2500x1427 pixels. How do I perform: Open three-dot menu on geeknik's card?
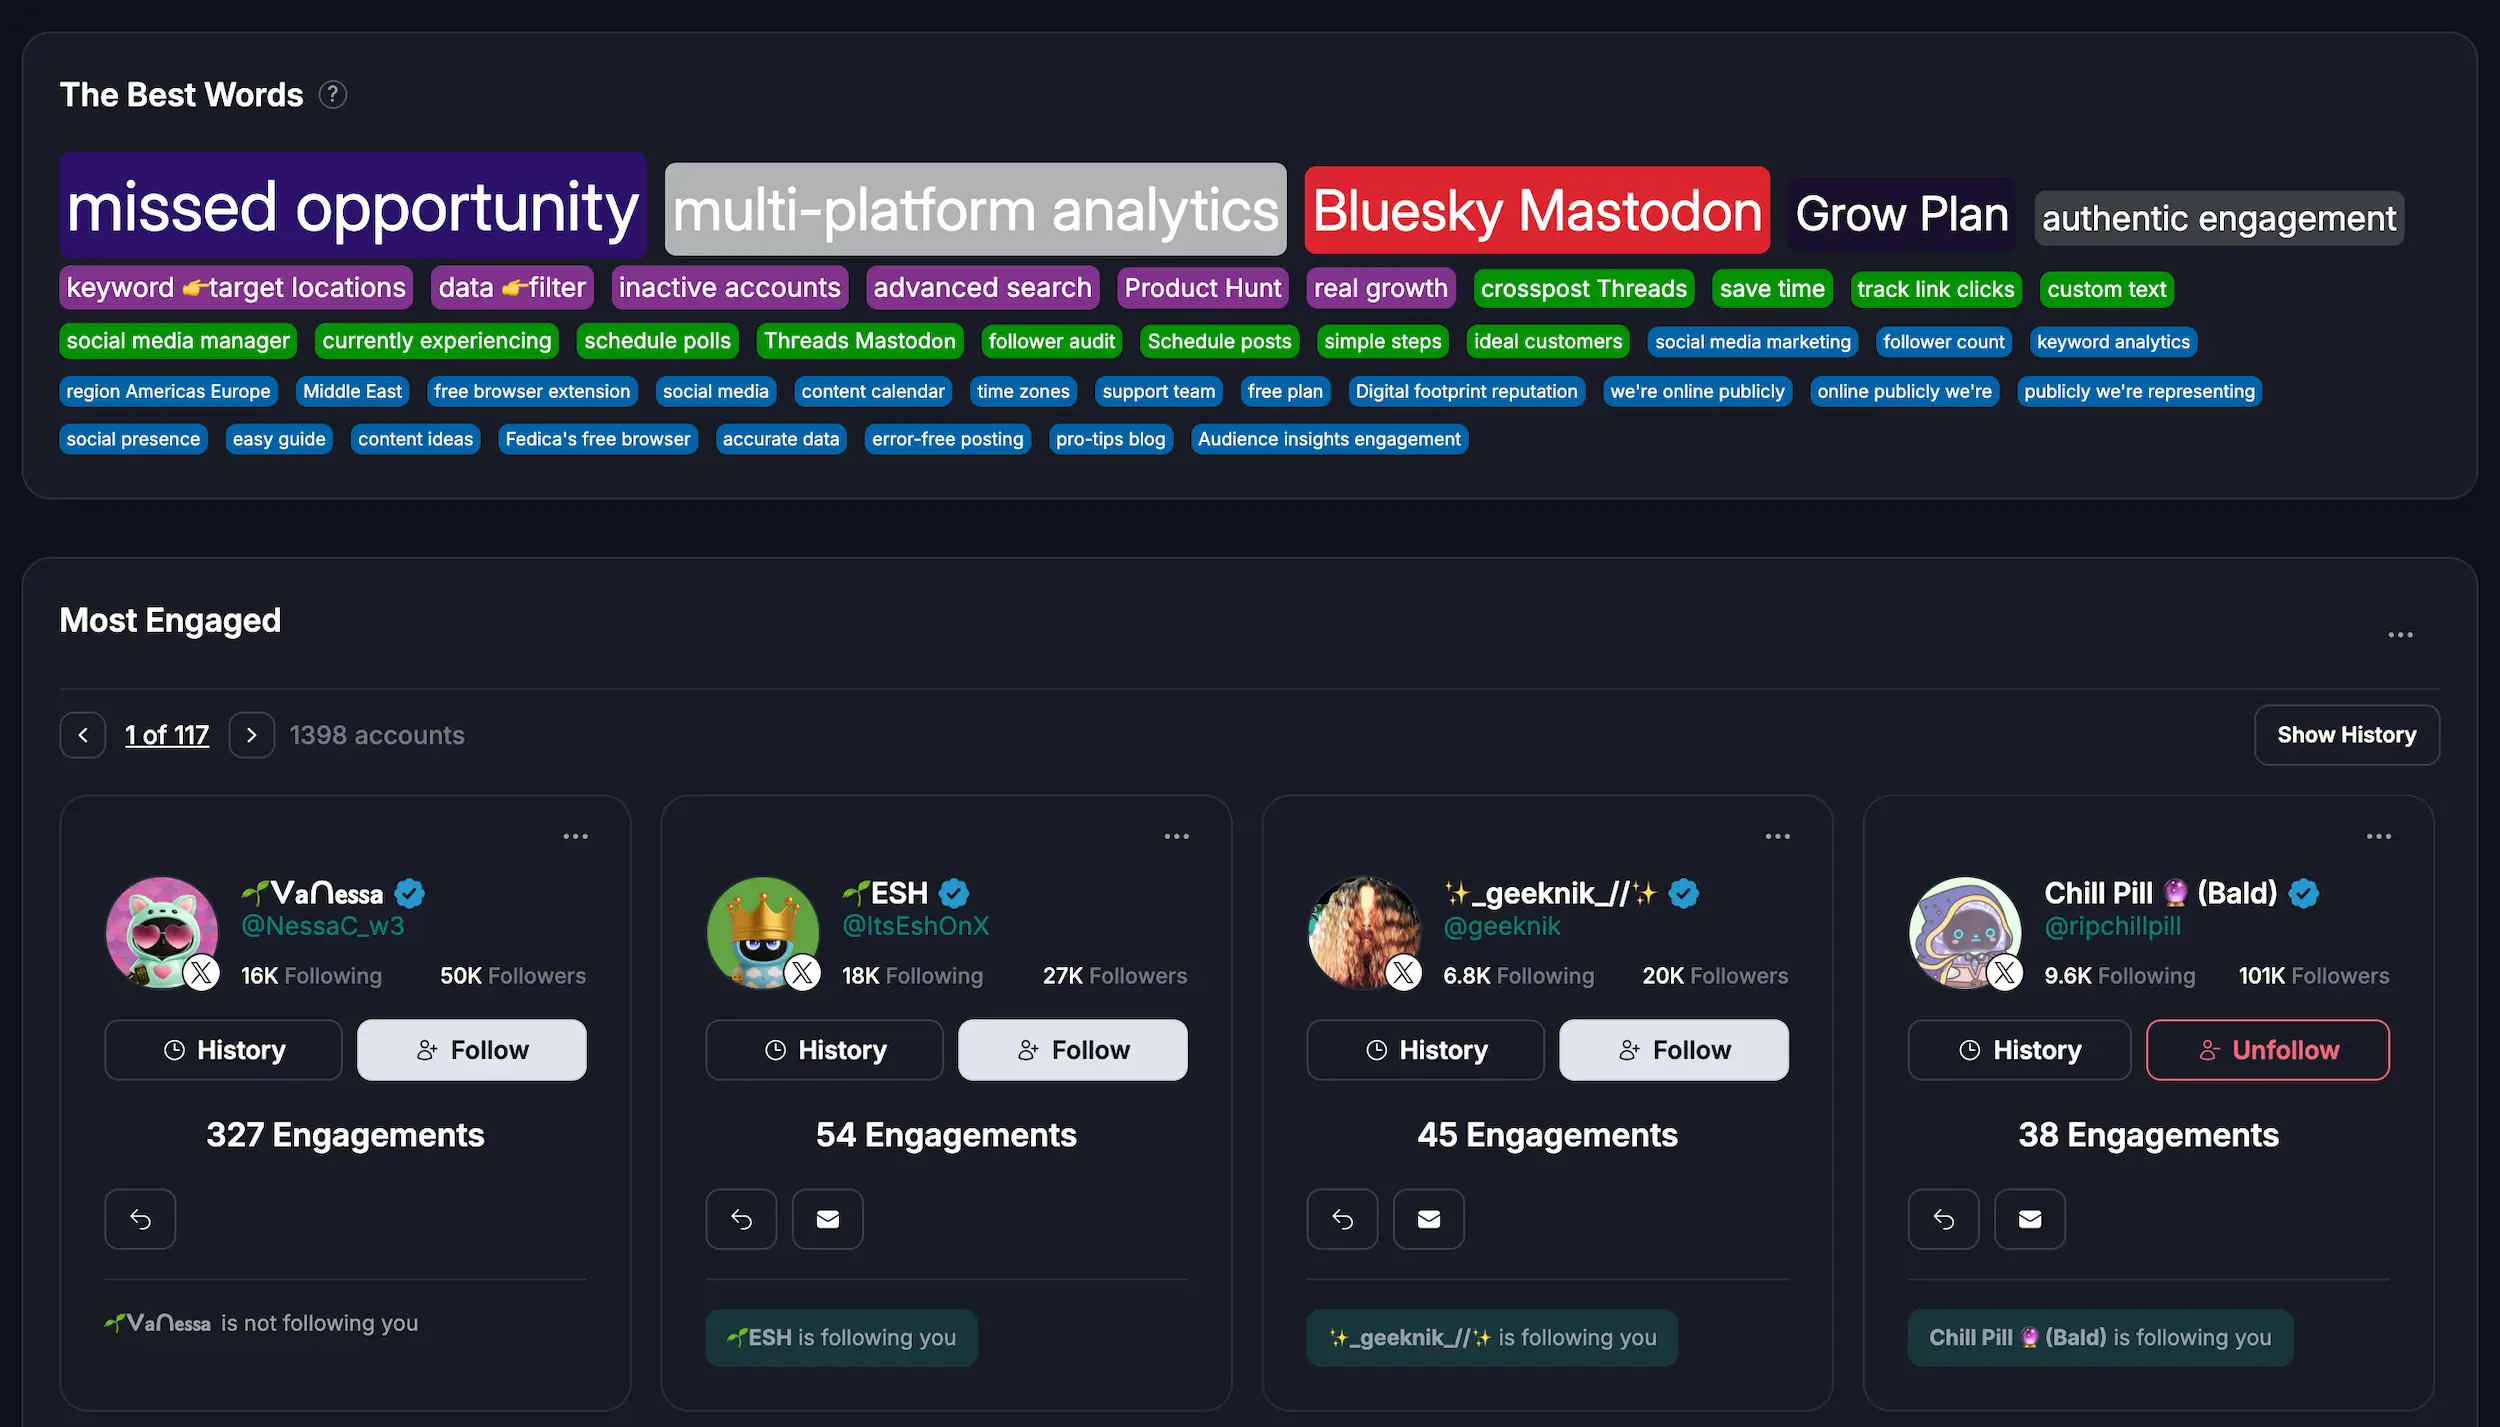pos(1777,836)
